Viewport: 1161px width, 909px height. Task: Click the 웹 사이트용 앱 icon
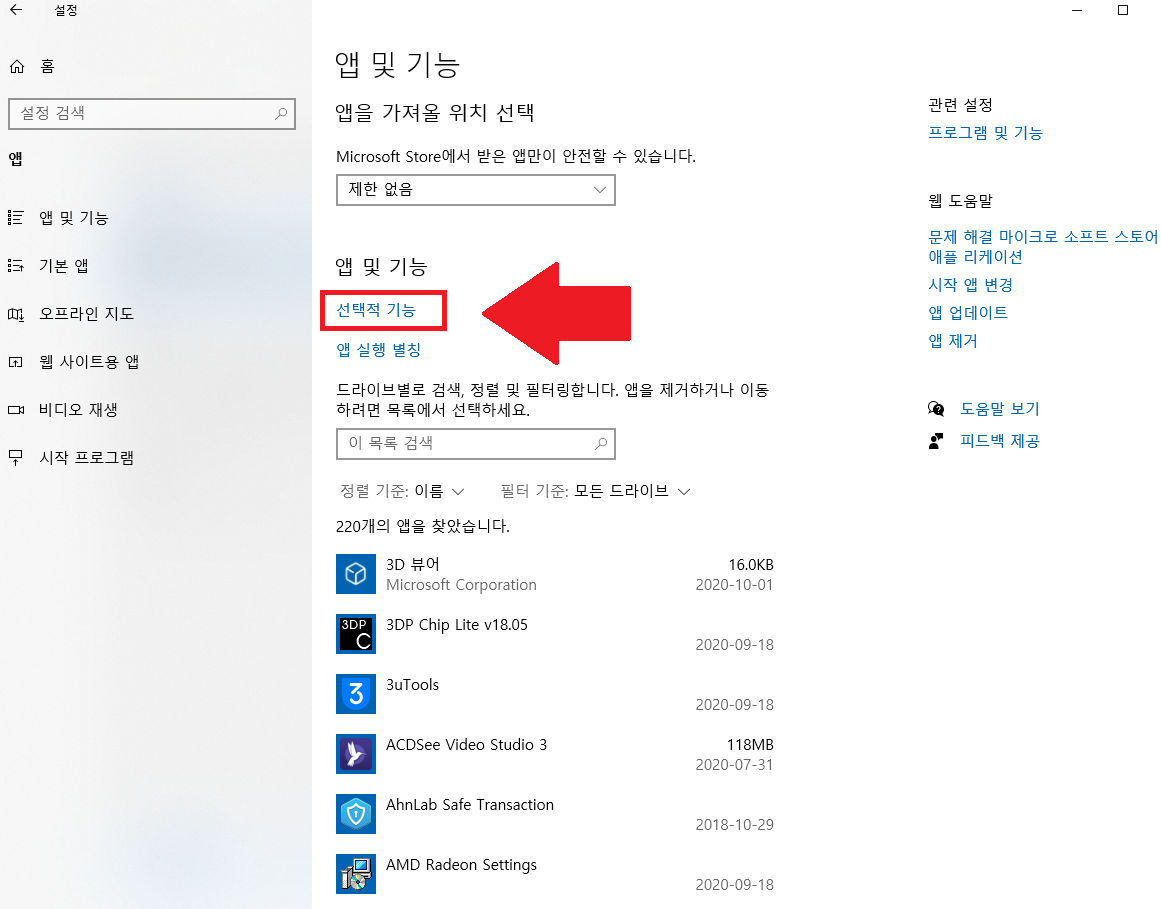click(16, 362)
